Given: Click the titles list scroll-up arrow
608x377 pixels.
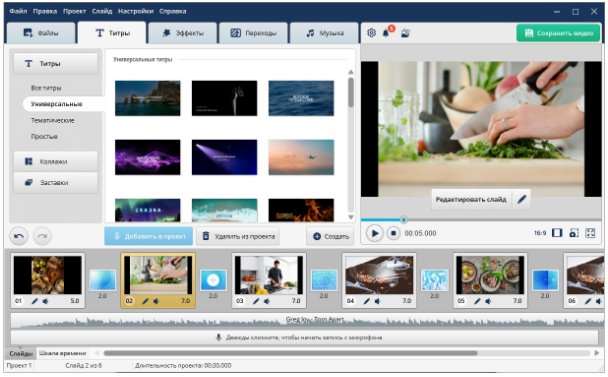Looking at the screenshot, I should (x=351, y=72).
